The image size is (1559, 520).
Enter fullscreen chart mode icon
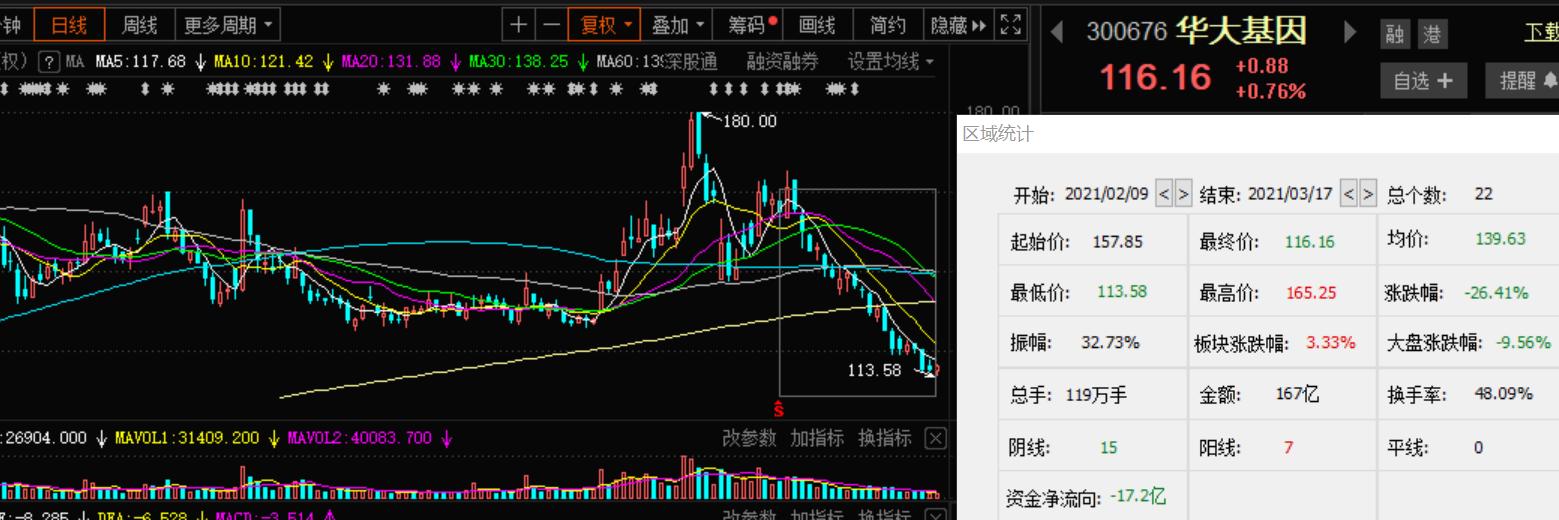tap(1011, 24)
